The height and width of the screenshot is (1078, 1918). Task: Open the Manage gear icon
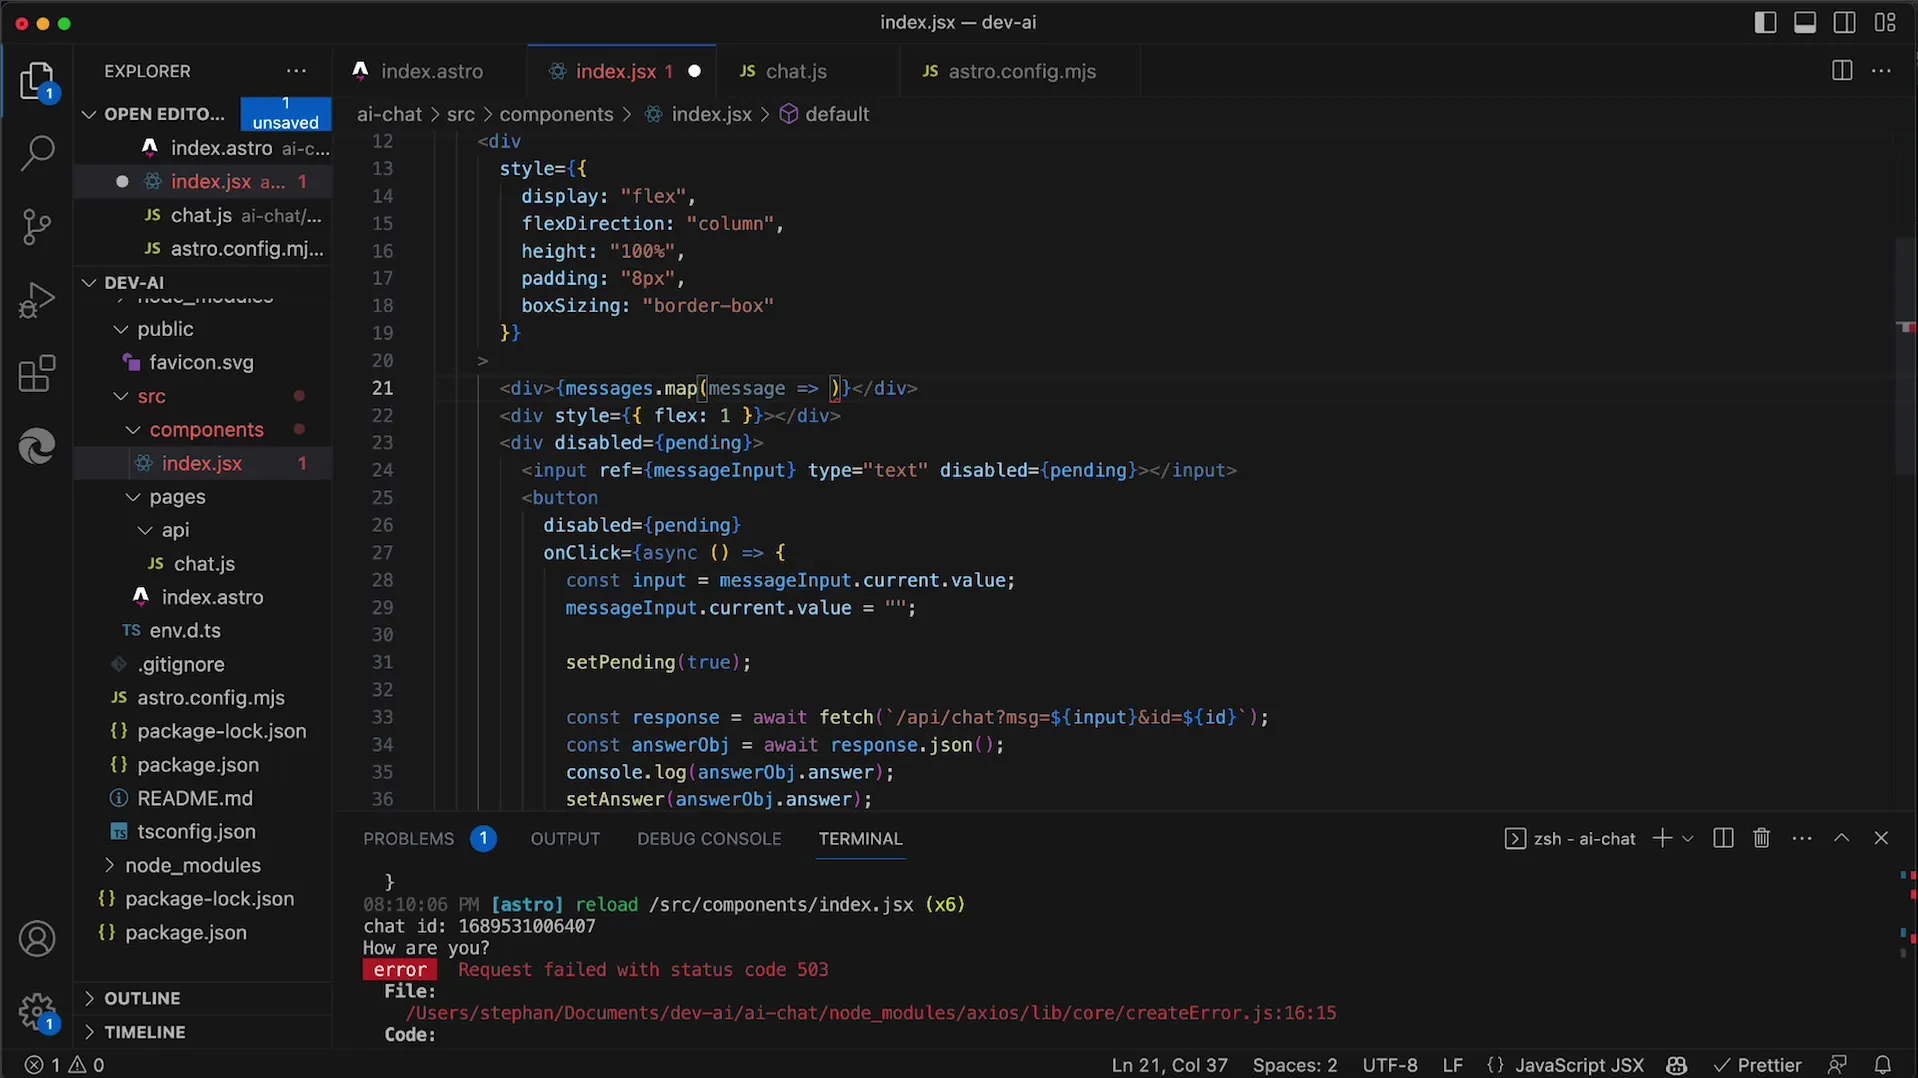coord(37,1011)
